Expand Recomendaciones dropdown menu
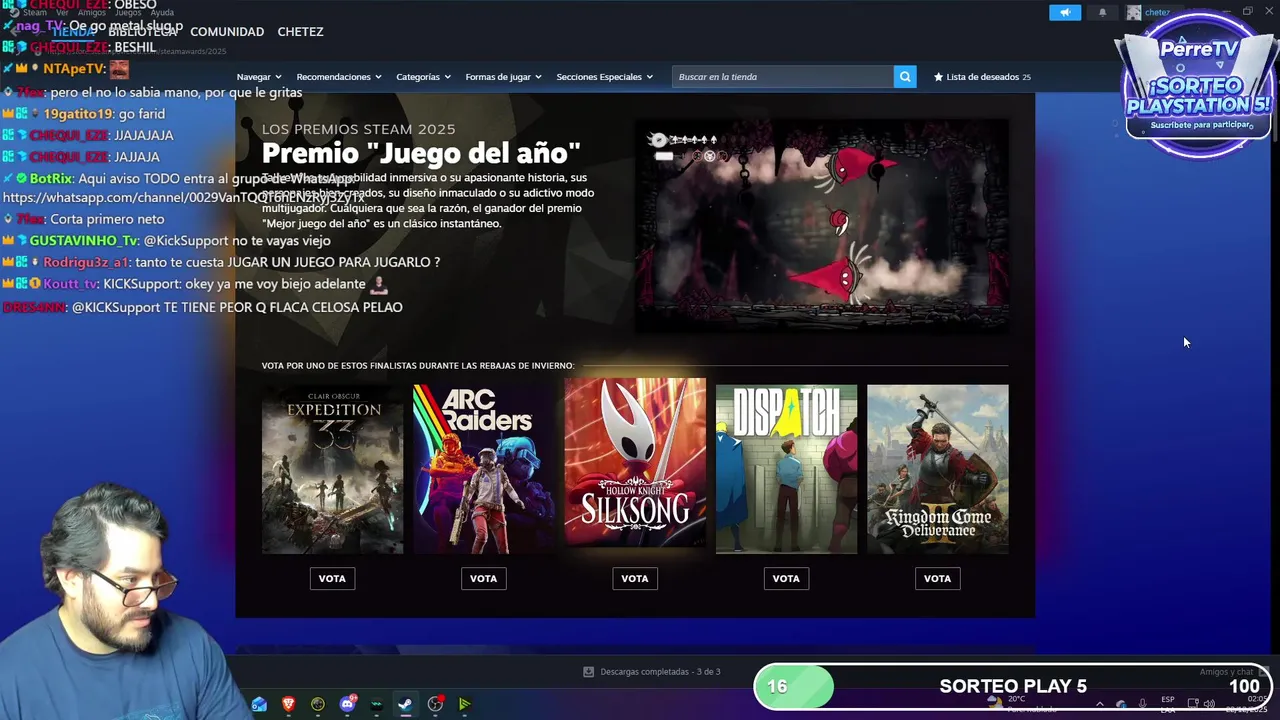The height and width of the screenshot is (720, 1280). (339, 77)
